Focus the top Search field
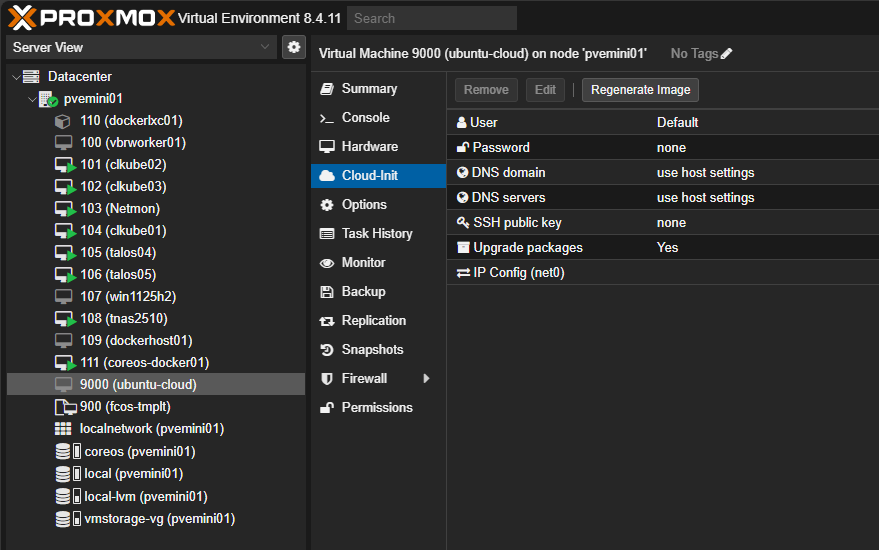This screenshot has width=879, height=550. coord(432,18)
